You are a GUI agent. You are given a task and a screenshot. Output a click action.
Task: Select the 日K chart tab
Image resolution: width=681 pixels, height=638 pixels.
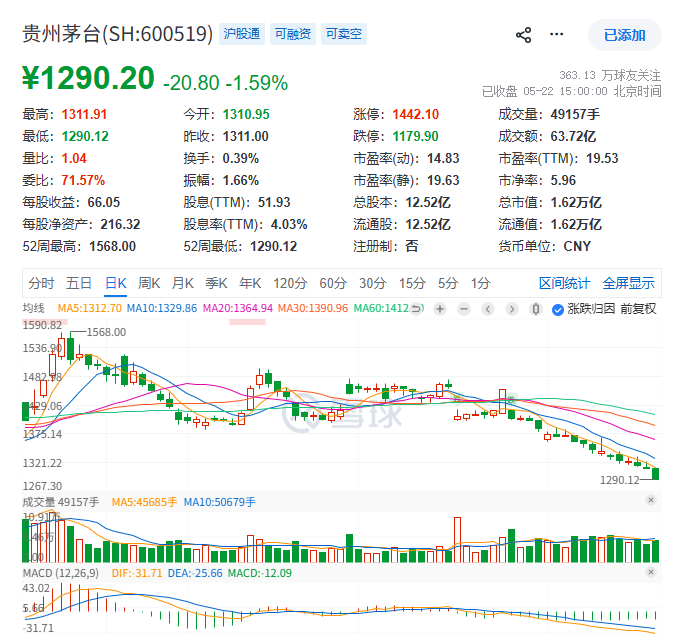point(116,283)
